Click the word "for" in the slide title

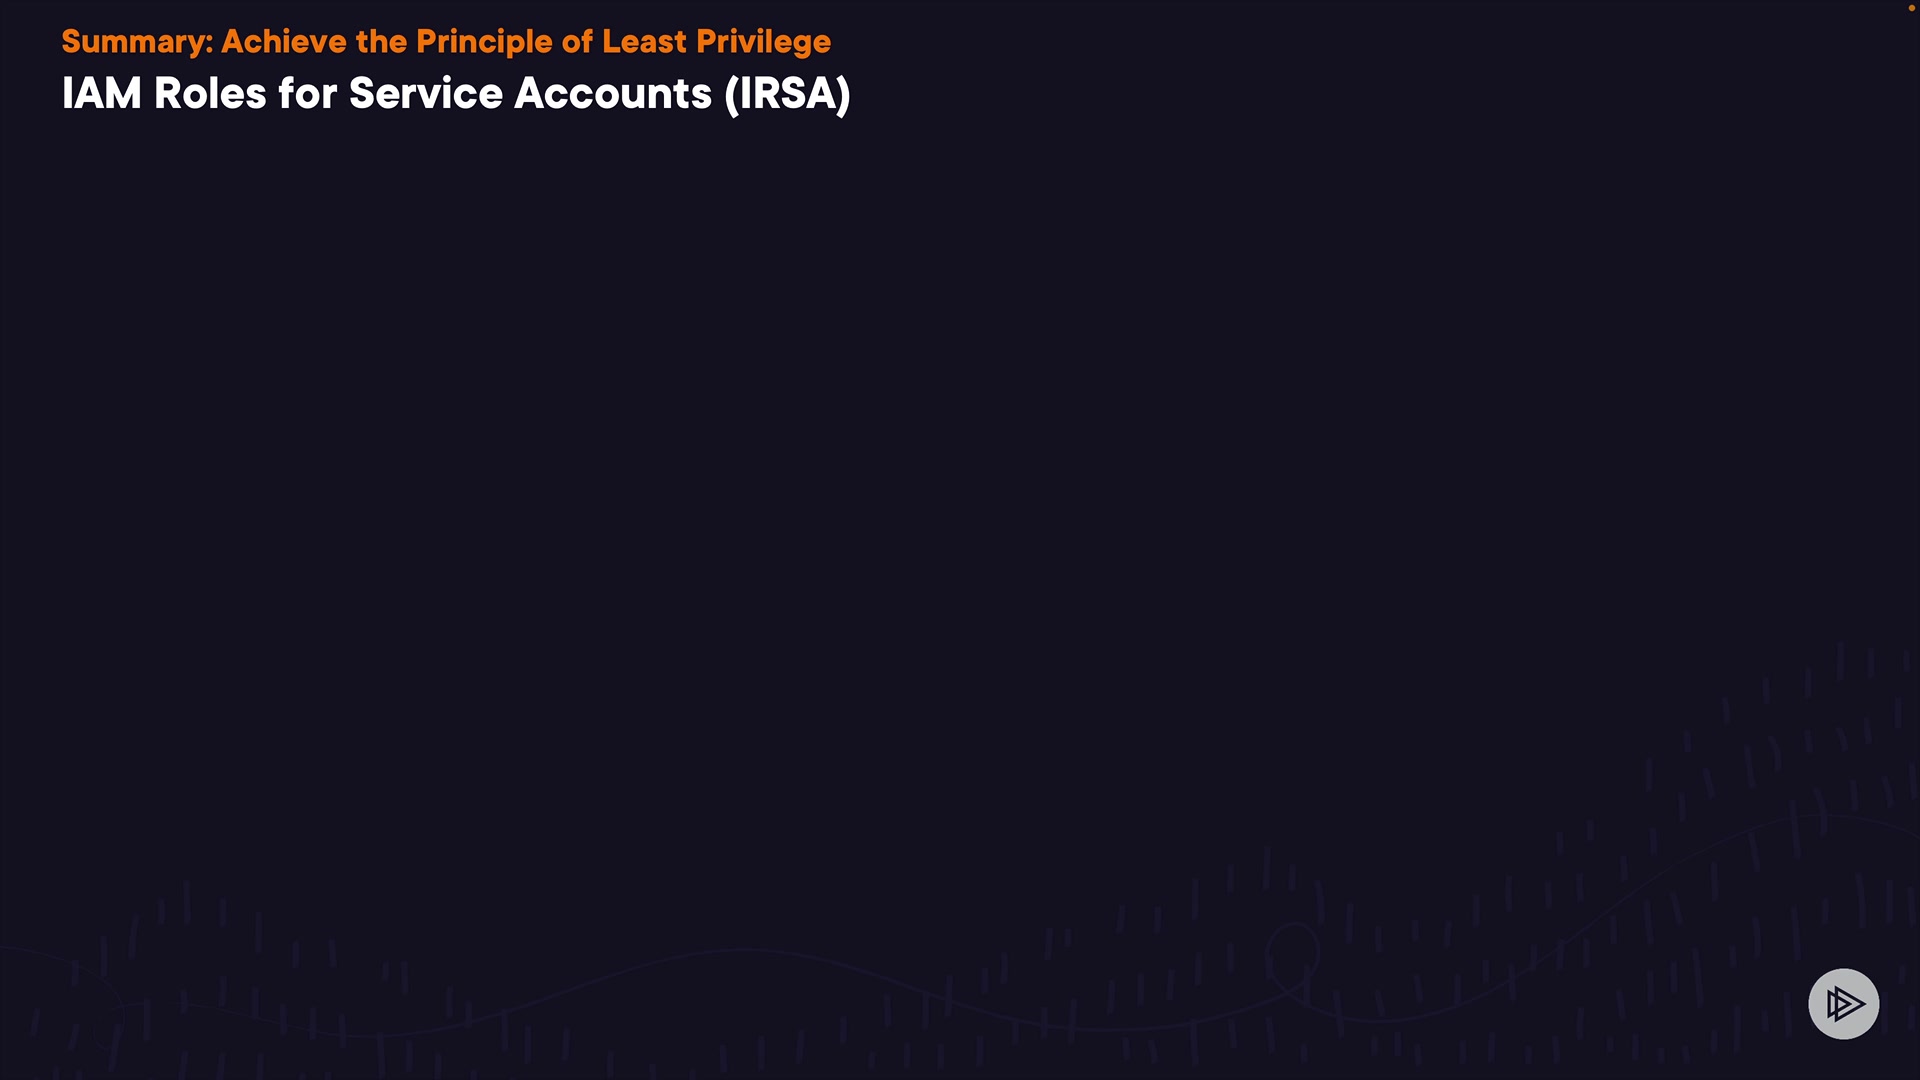tap(307, 94)
